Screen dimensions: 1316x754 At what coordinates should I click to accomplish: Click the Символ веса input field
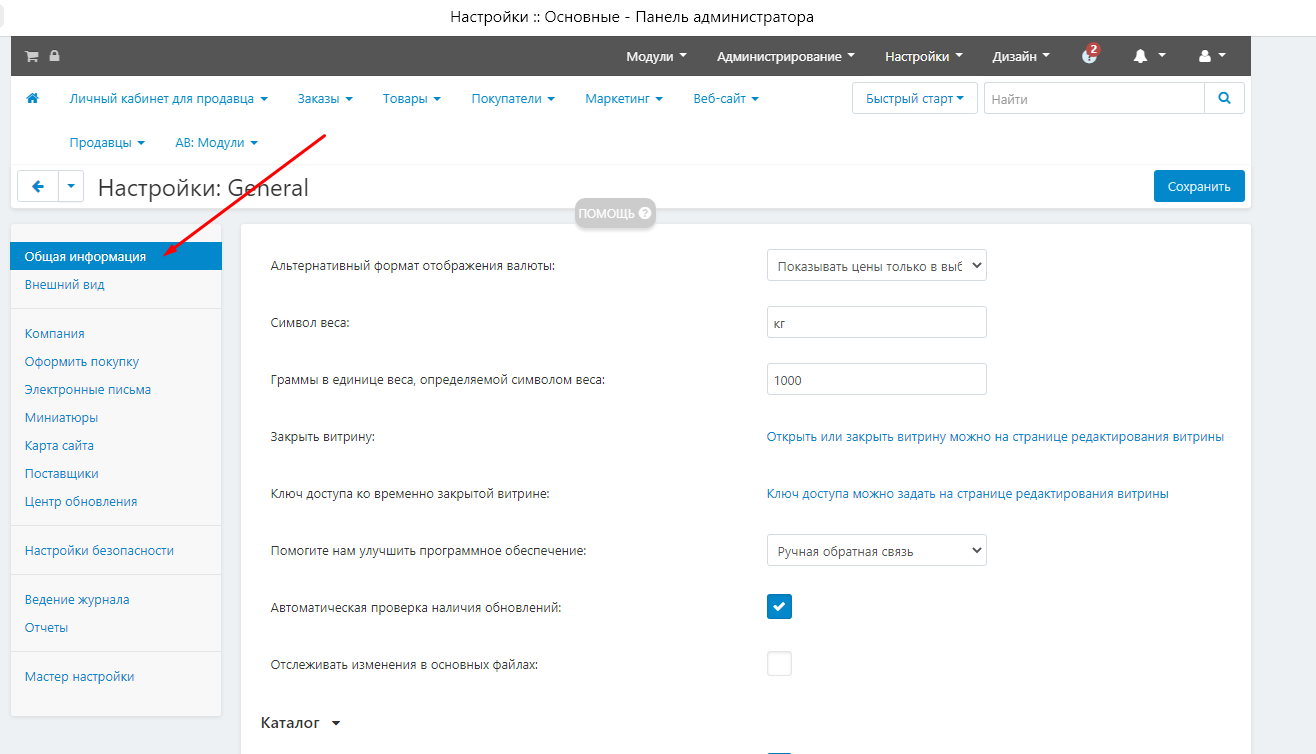(x=877, y=323)
